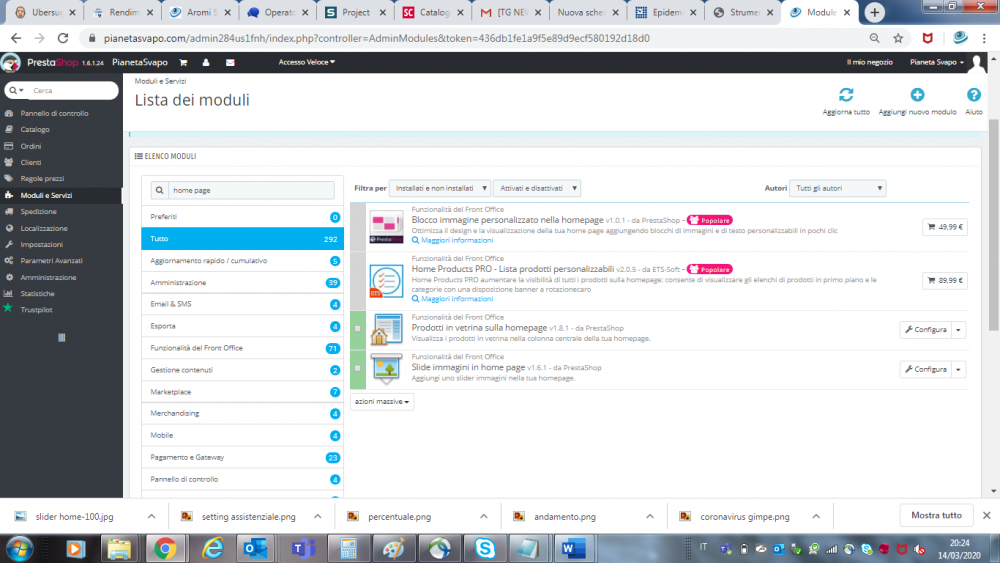This screenshot has width=1000, height=563.
Task: Click the browser back arrow
Action: click(16, 38)
